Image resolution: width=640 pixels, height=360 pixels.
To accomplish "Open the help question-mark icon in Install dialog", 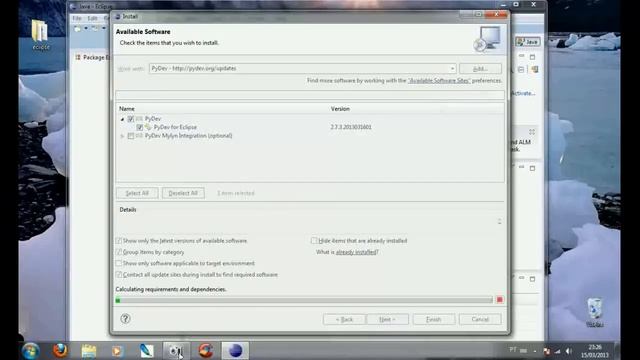I will pyautogui.click(x=125, y=319).
